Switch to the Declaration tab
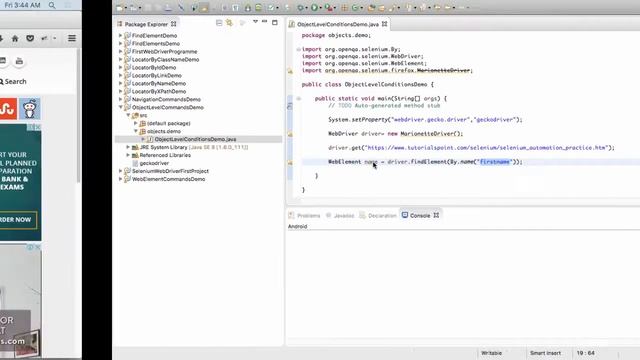The image size is (640, 360). click(x=378, y=216)
